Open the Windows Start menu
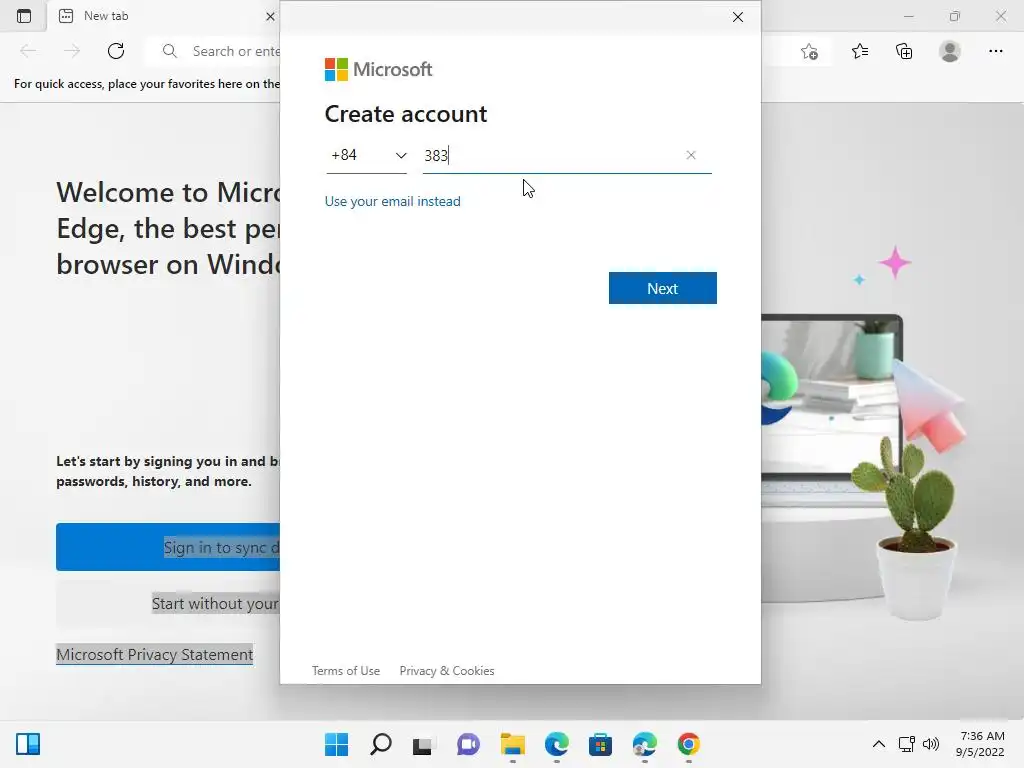Image resolution: width=1024 pixels, height=768 pixels. (336, 744)
